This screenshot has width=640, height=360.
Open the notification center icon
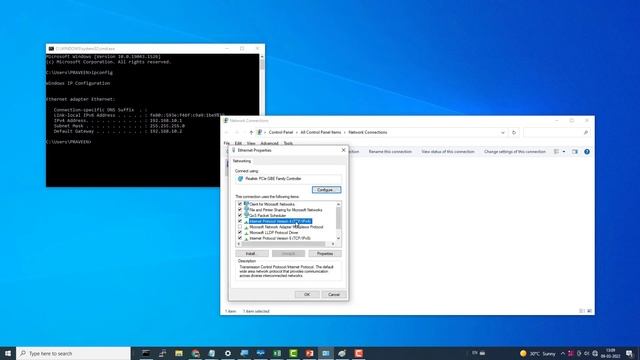click(630, 353)
